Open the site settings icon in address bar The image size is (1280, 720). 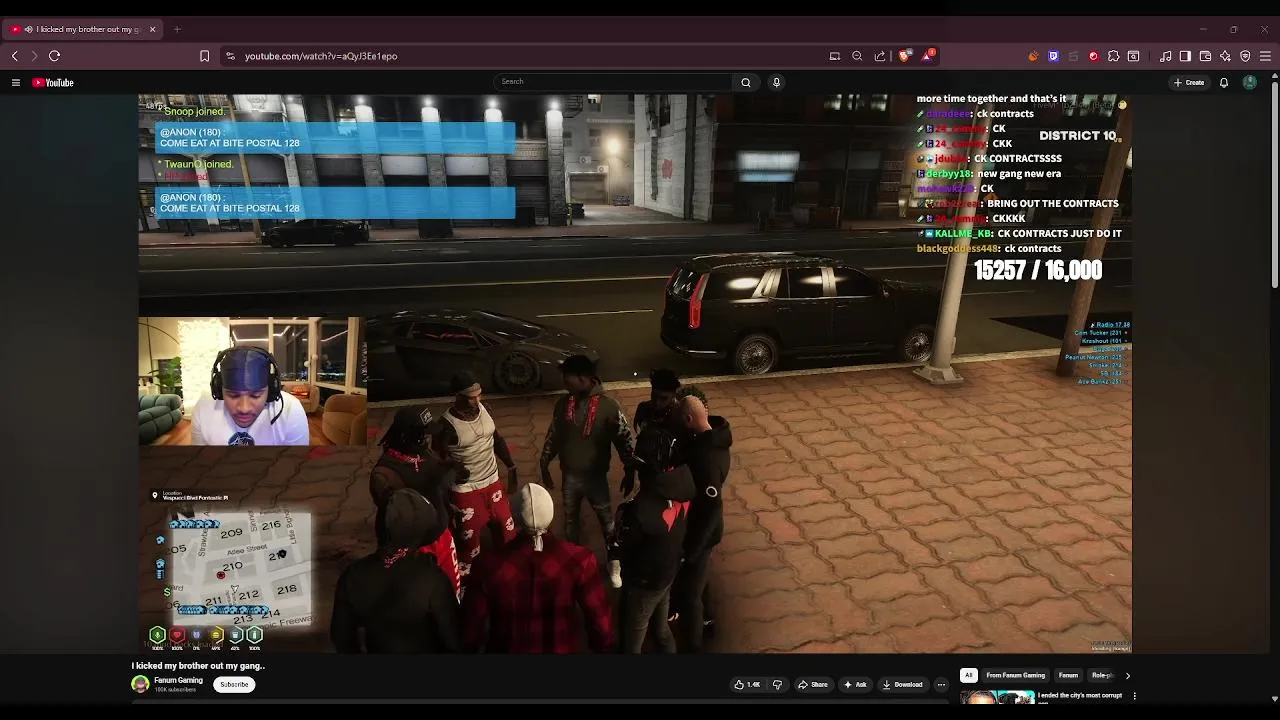pyautogui.click(x=231, y=56)
